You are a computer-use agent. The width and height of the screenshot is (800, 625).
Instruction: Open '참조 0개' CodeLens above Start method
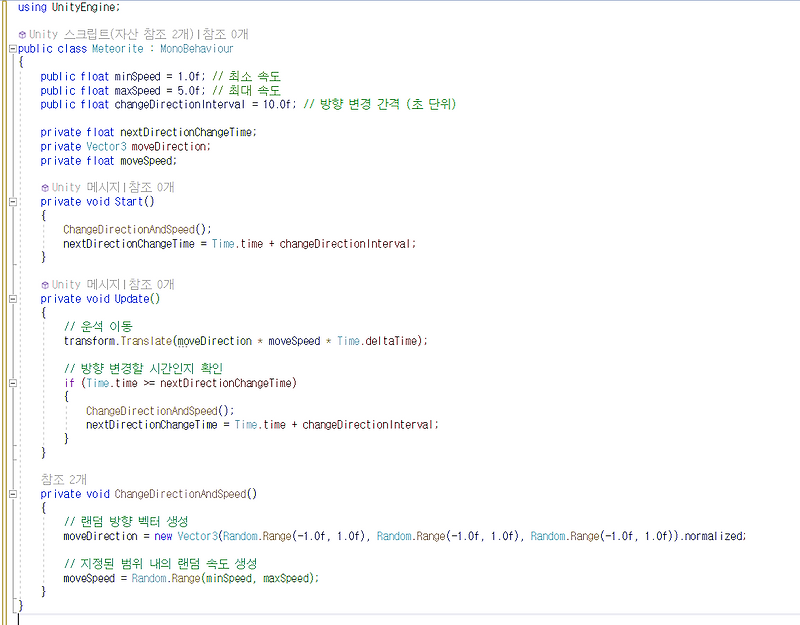[x=152, y=187]
